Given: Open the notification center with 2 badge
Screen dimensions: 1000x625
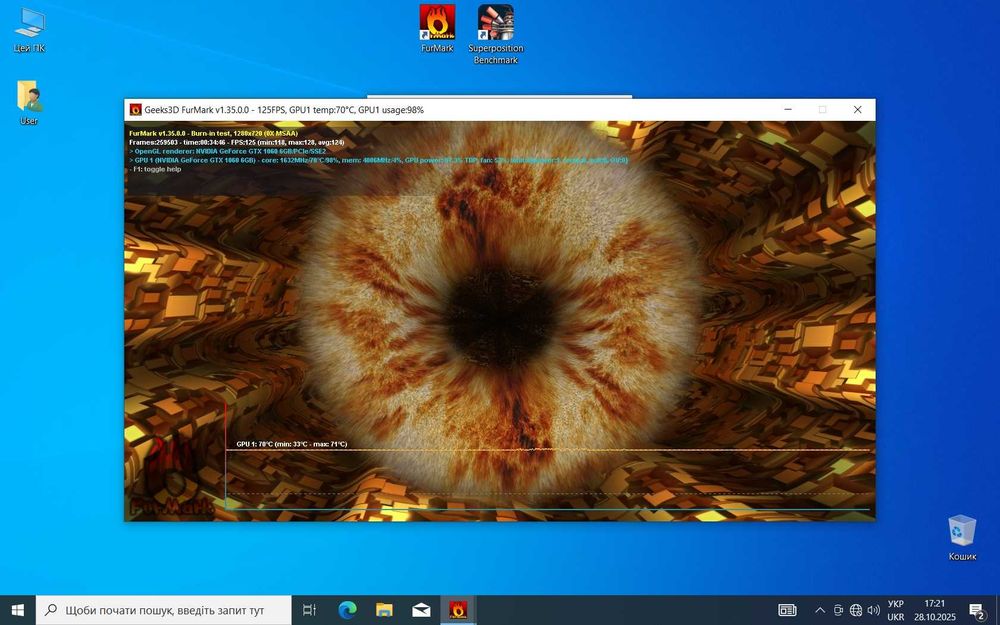Looking at the screenshot, I should (x=977, y=610).
